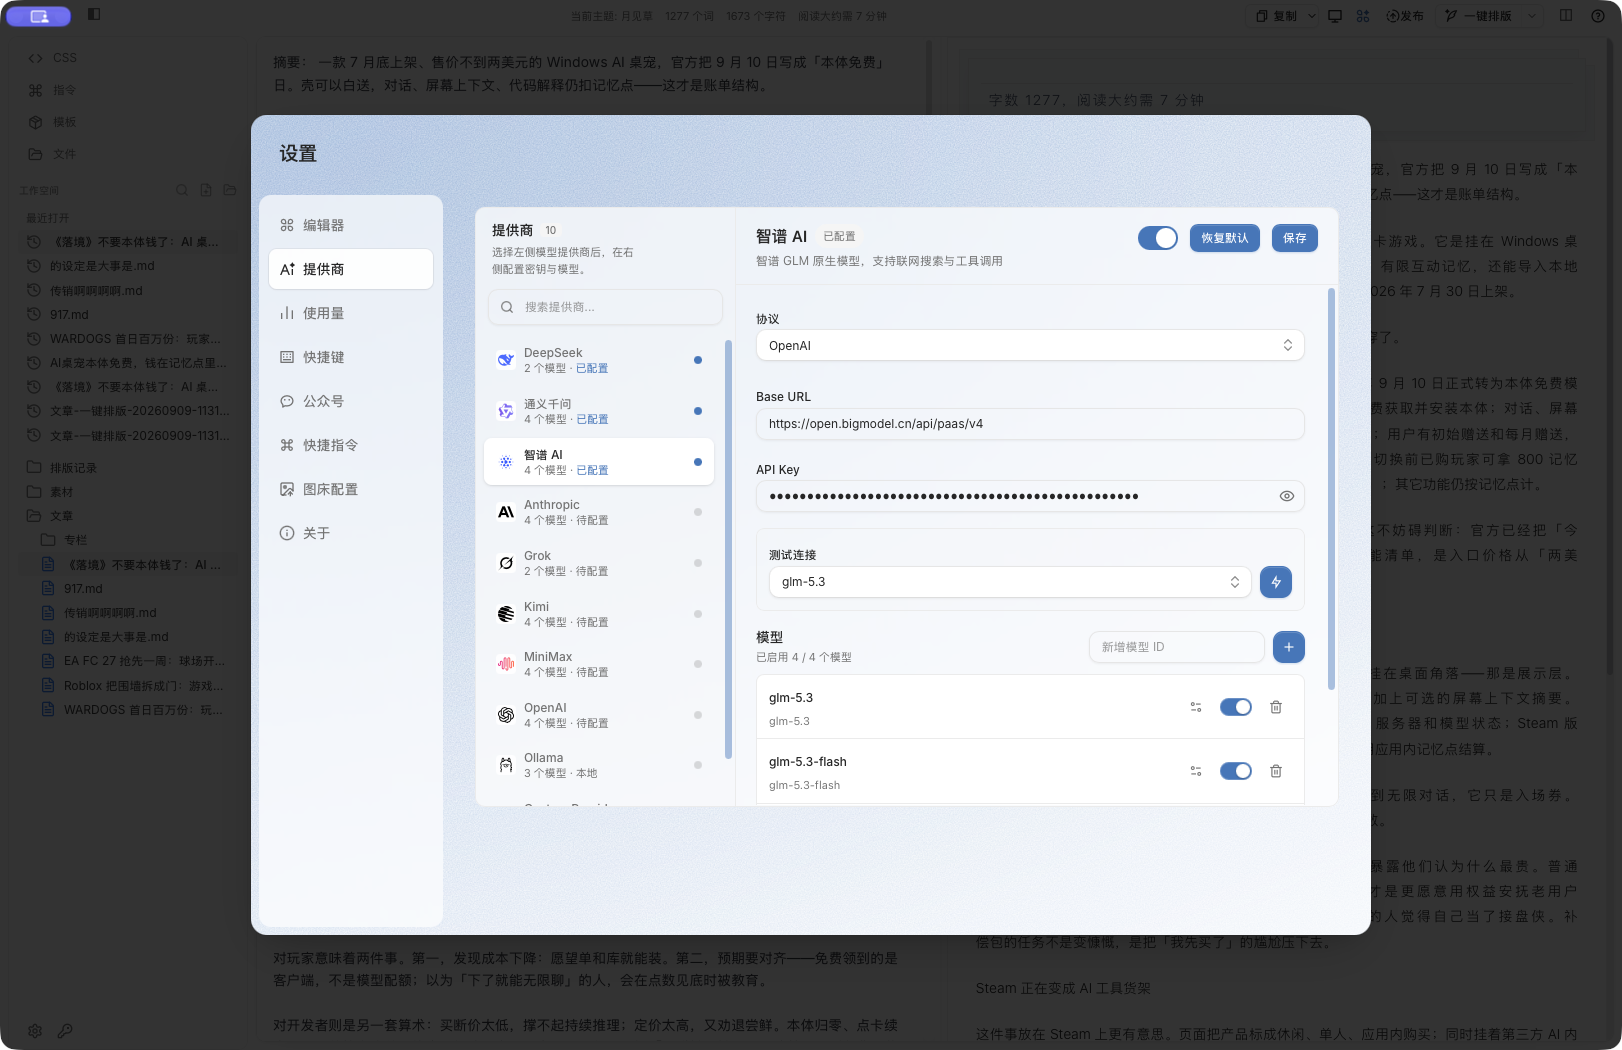Disable the glm-5.3 model toggle
This screenshot has height=1050, width=1622.
tap(1236, 707)
